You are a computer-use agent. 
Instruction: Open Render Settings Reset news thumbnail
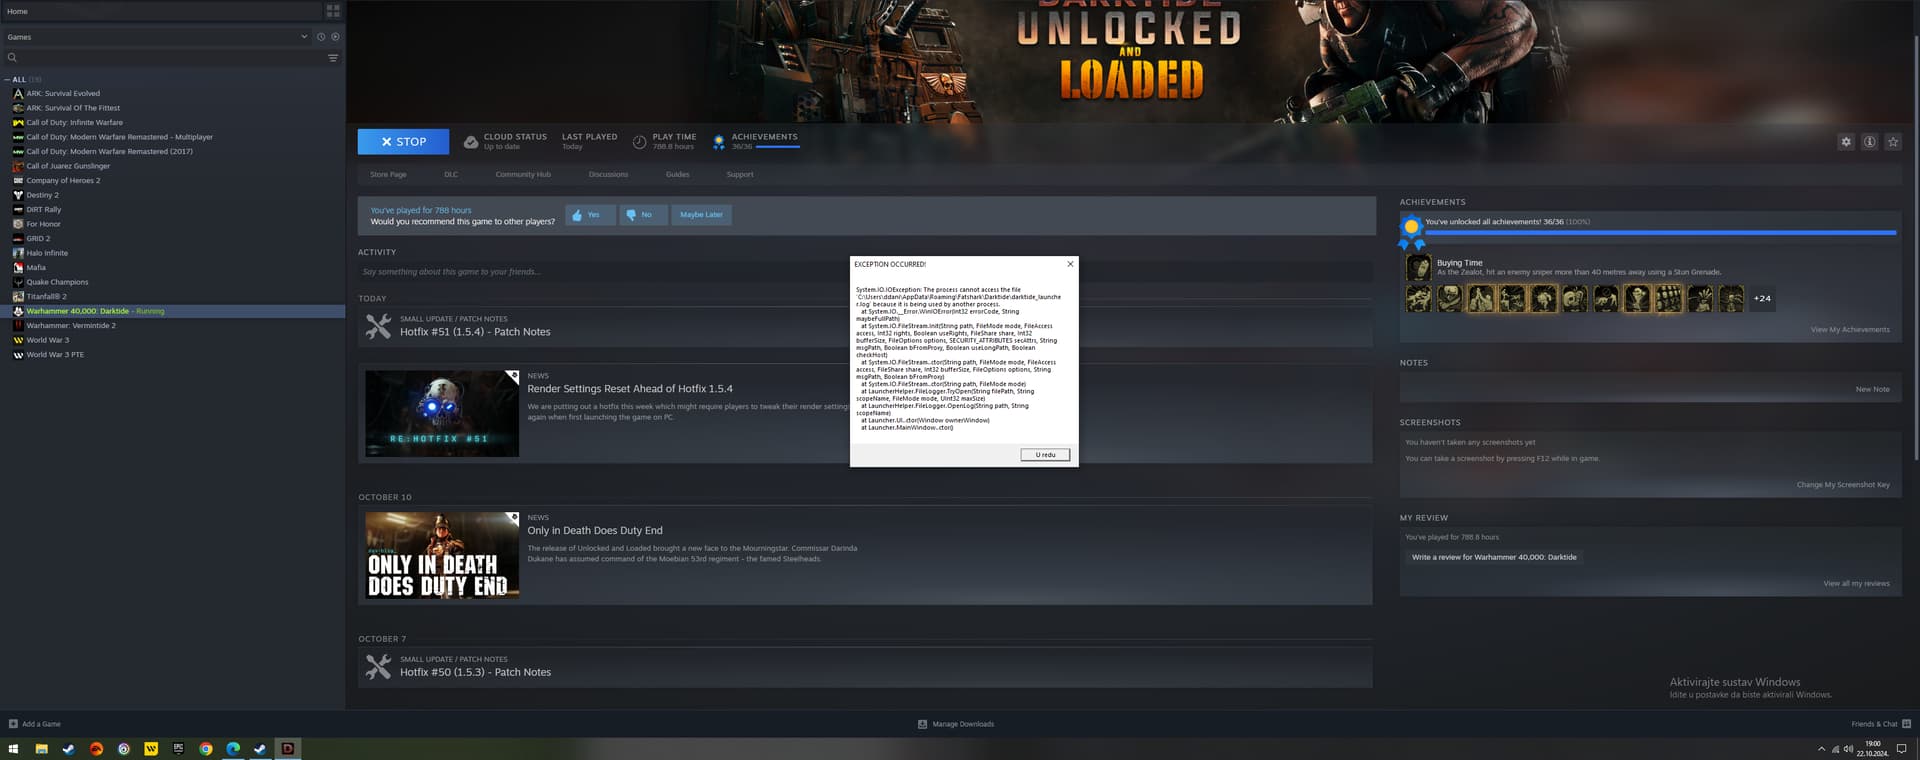point(442,414)
